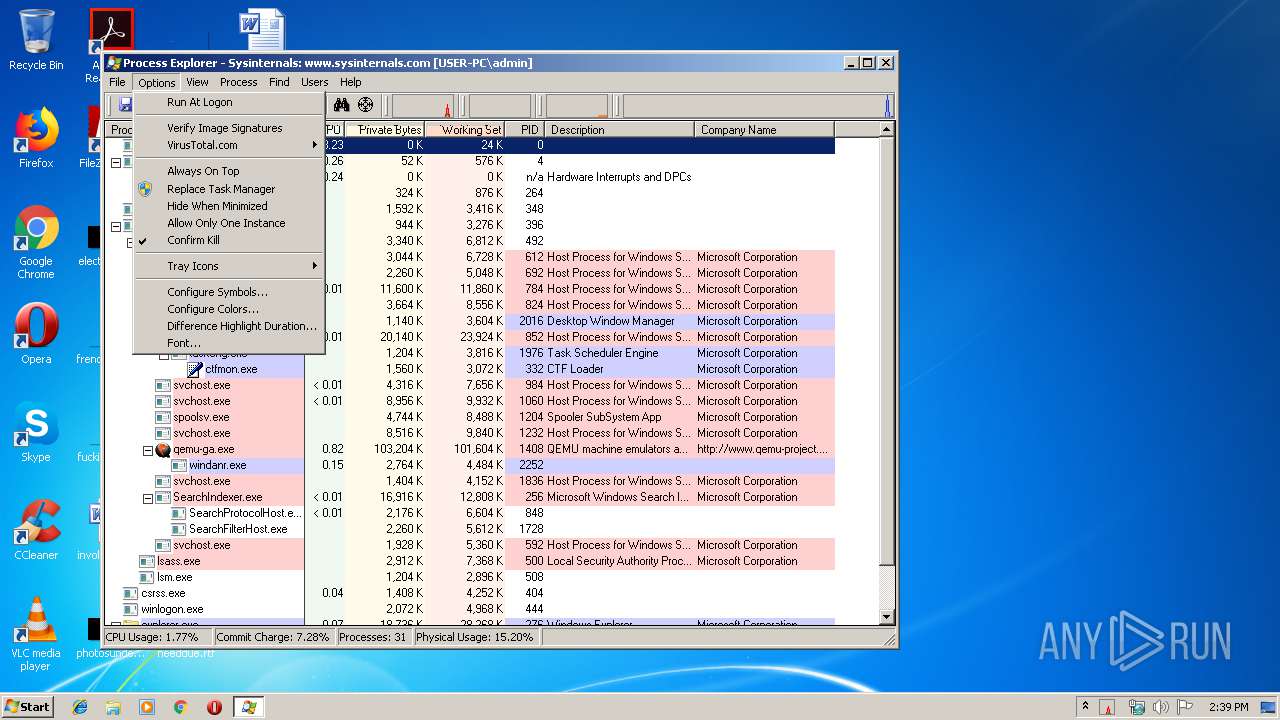1280x720 pixels.
Task: Select spoolsv.exe process row
Action: coord(470,417)
